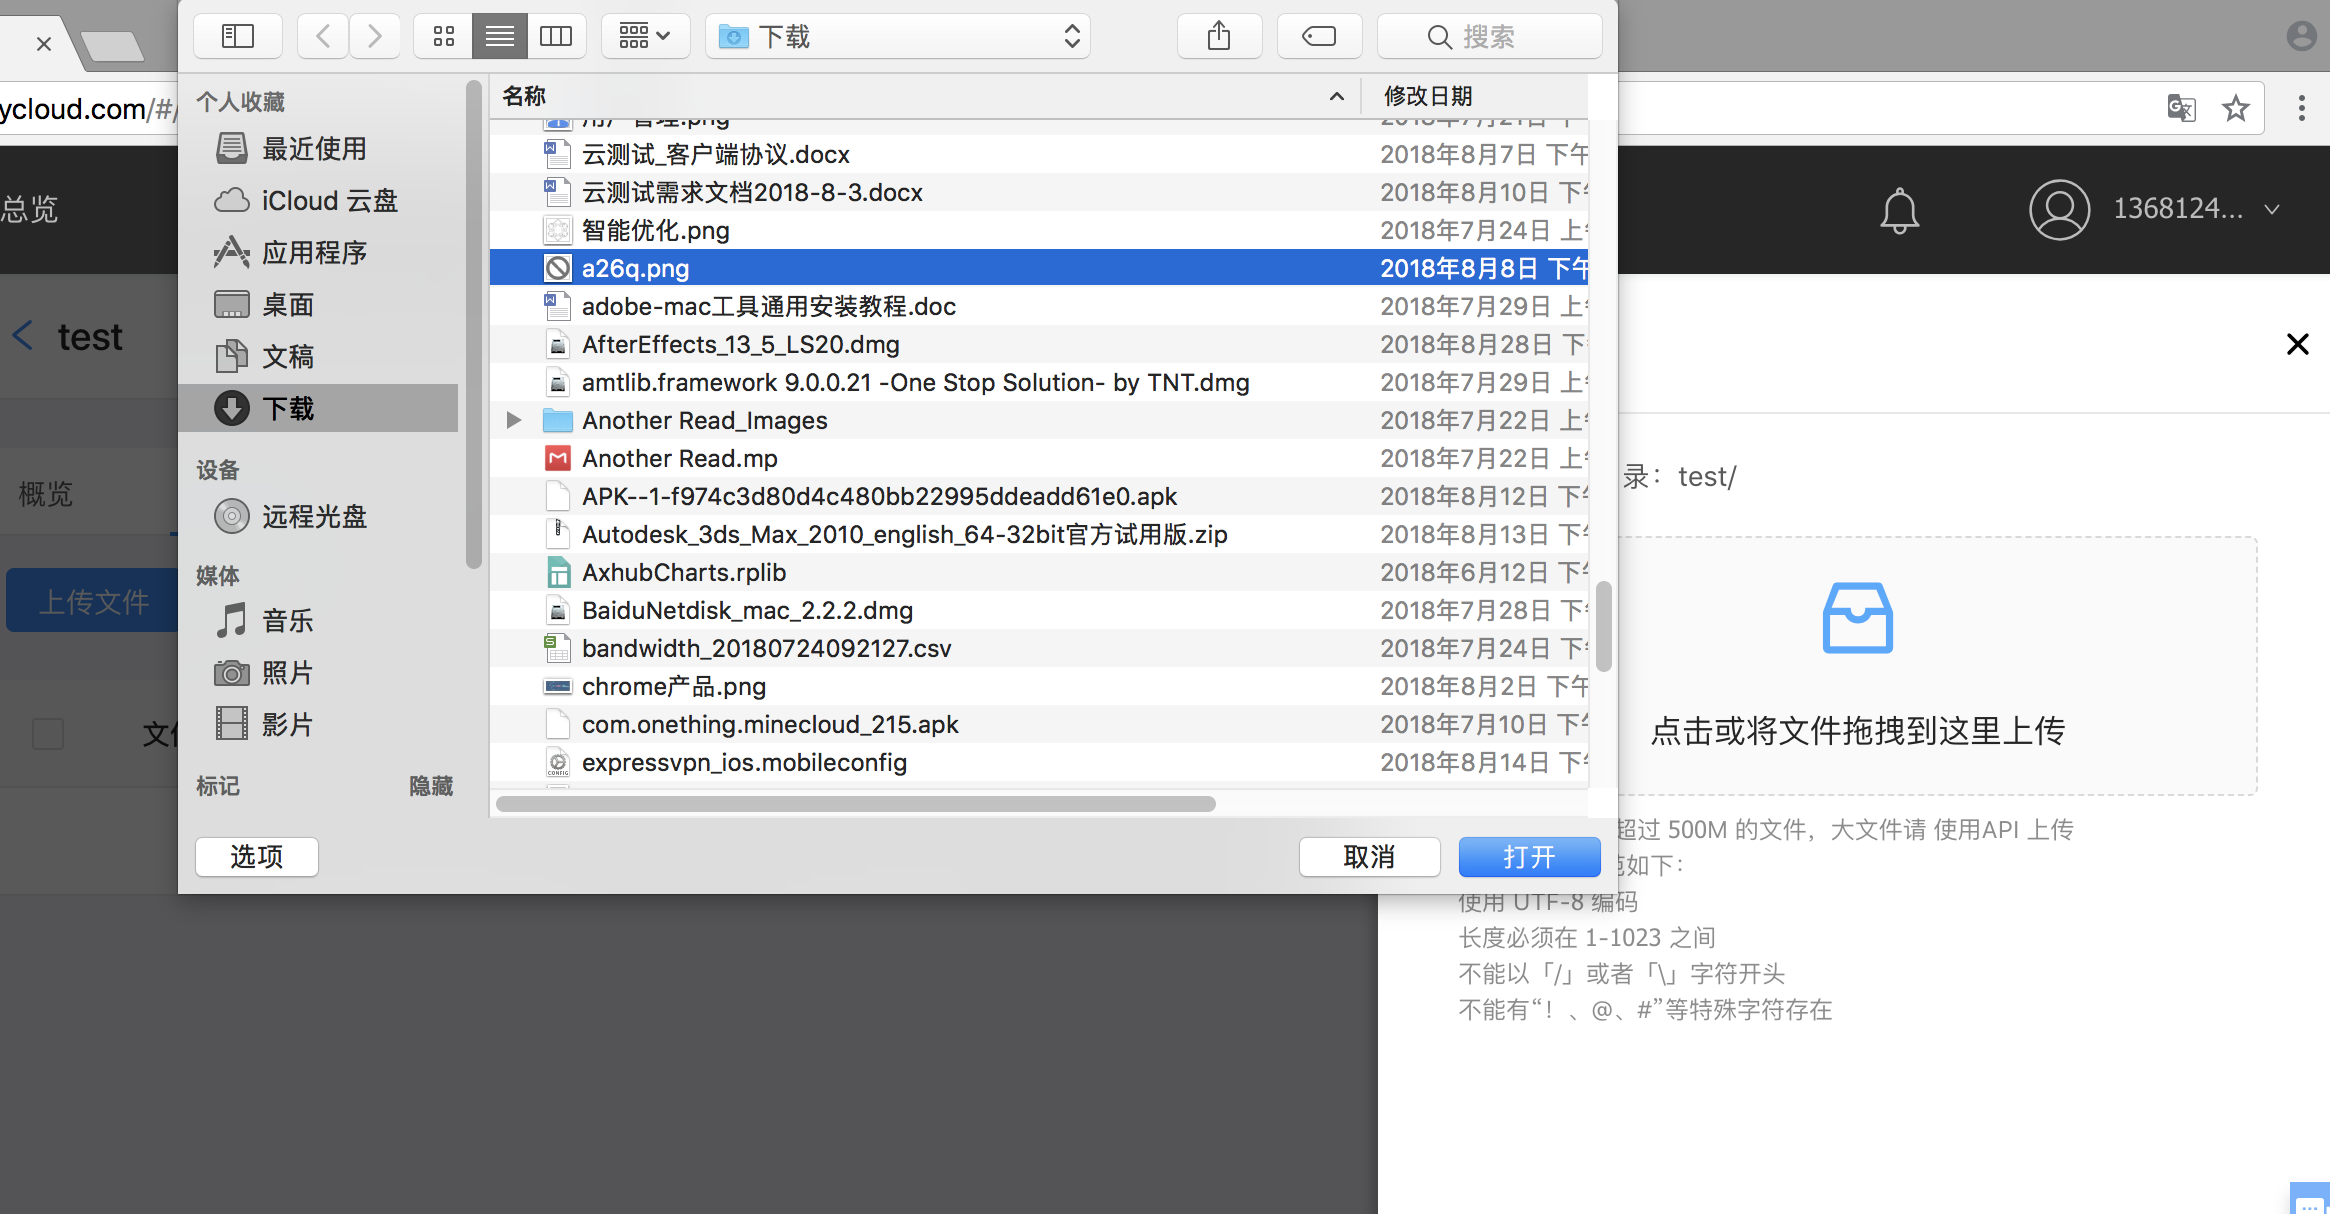The image size is (2330, 1214).
Task: Click the share icon in toolbar
Action: [1218, 37]
